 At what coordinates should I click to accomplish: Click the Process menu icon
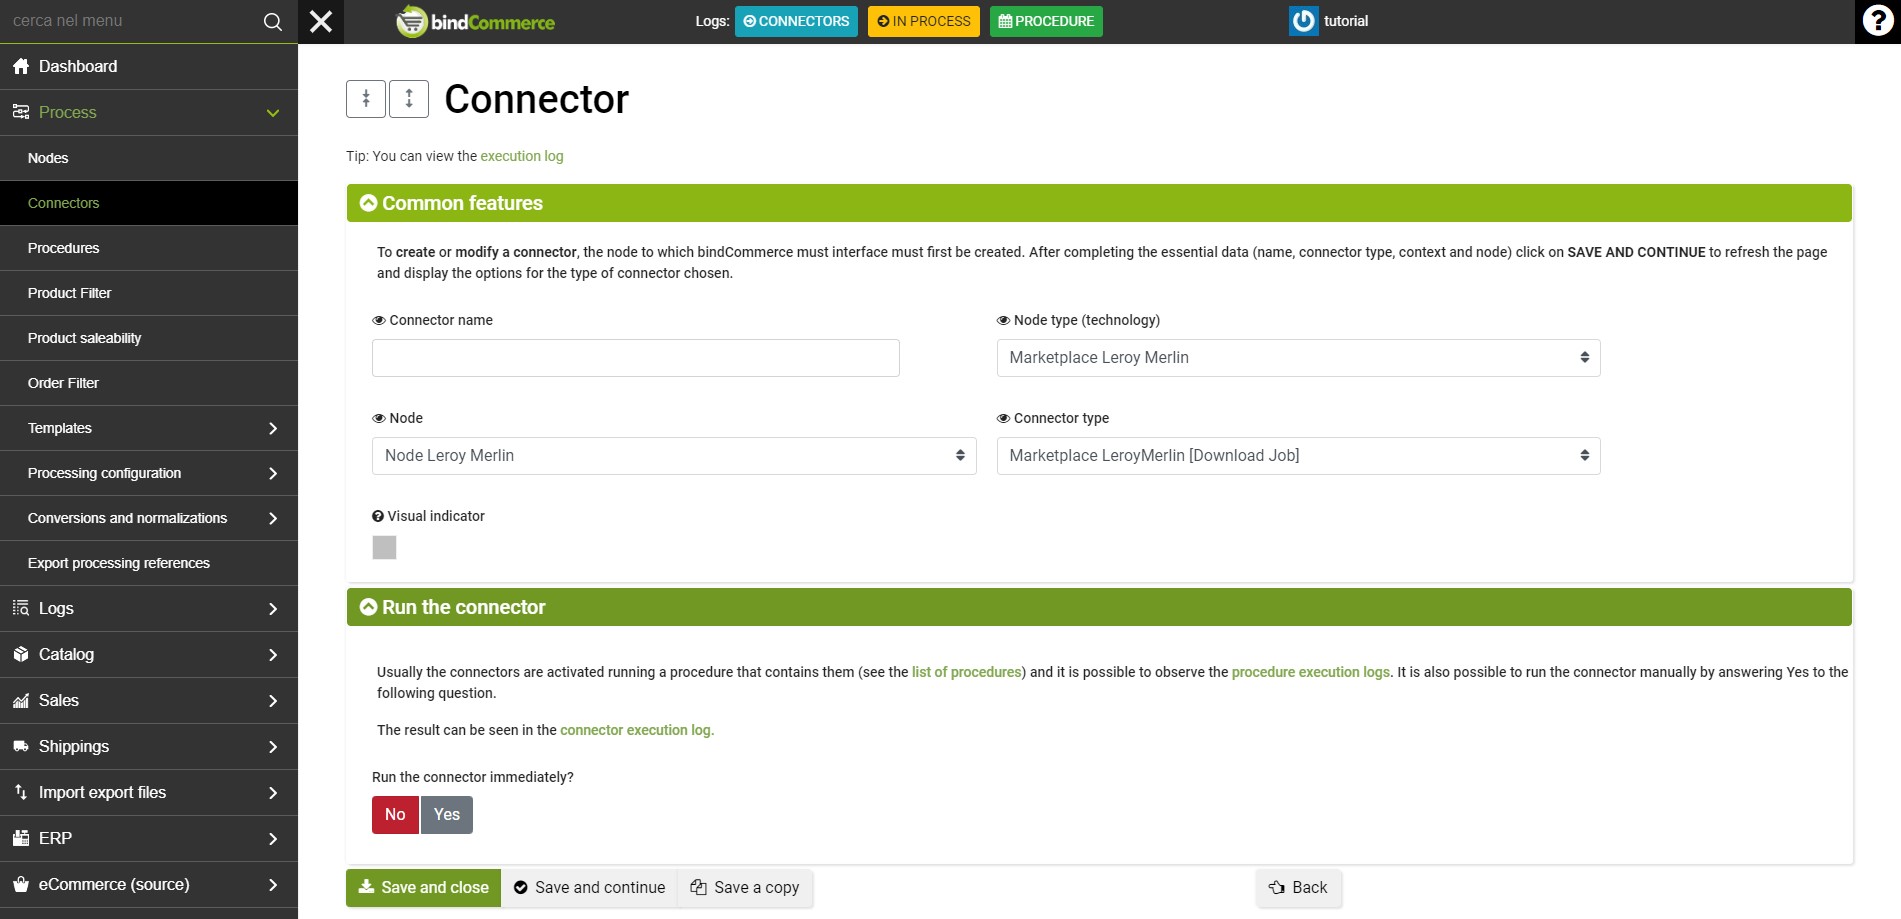[21, 112]
